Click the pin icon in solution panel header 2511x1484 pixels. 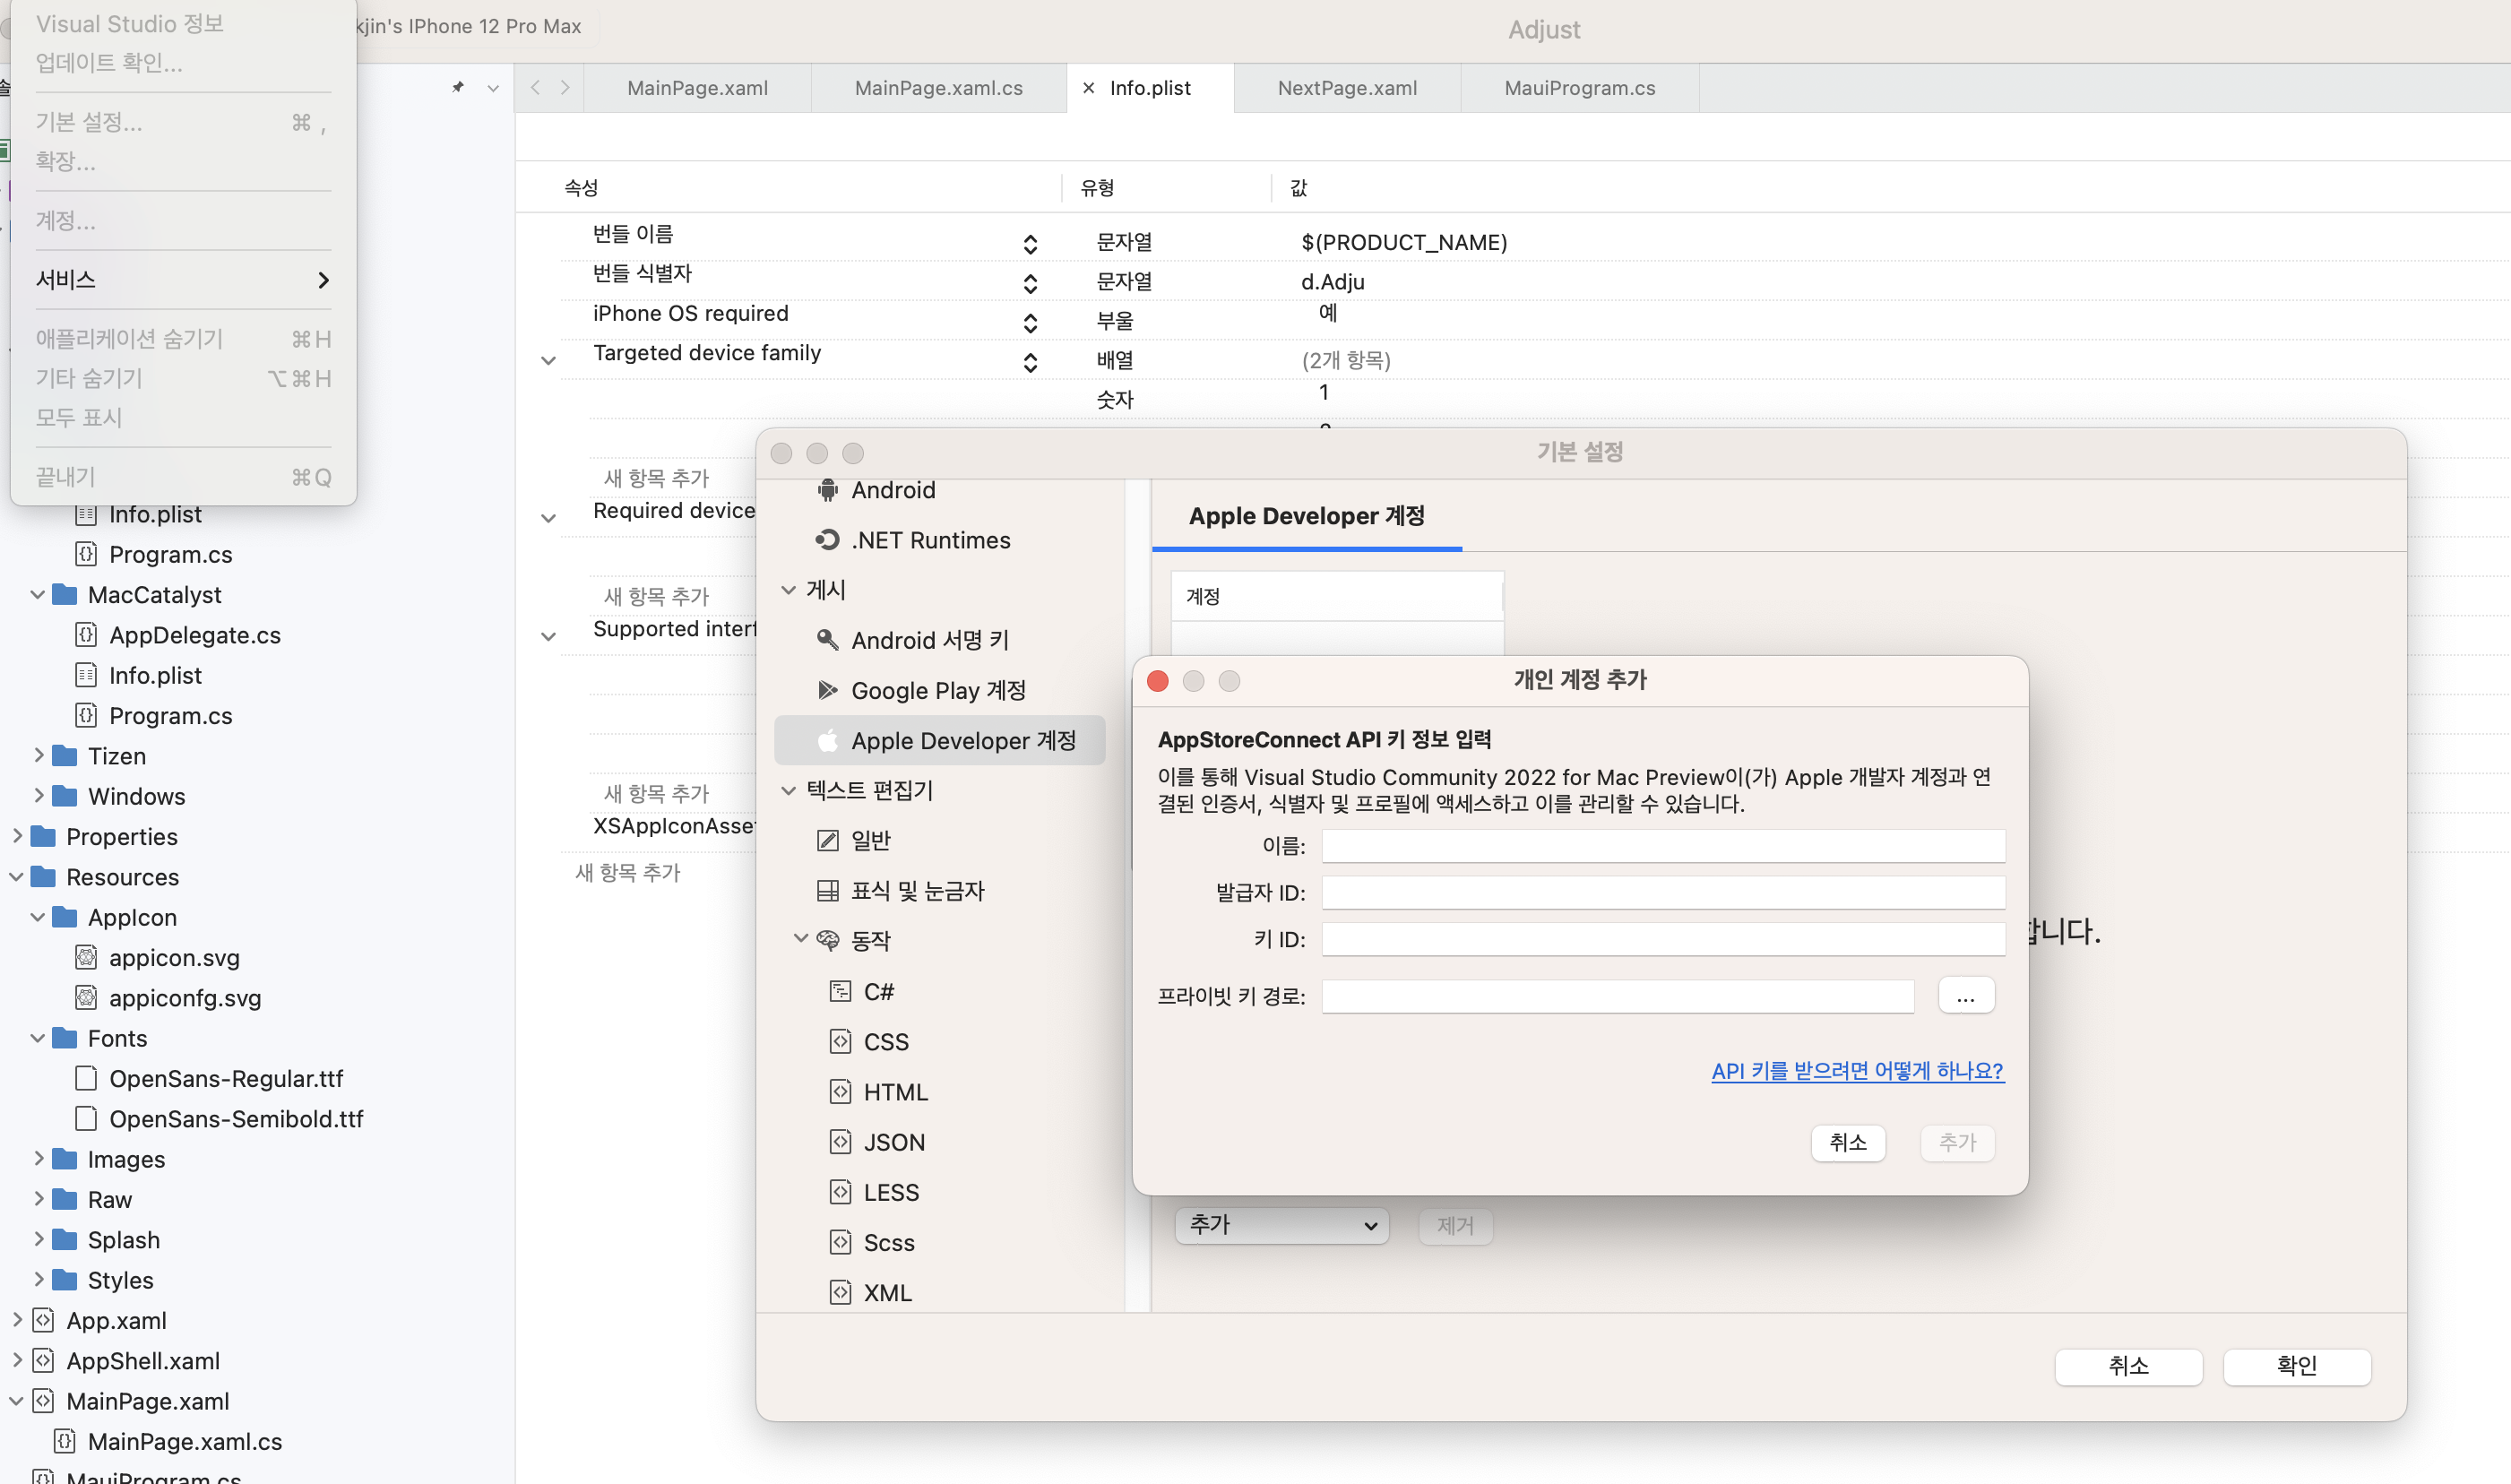[x=458, y=88]
